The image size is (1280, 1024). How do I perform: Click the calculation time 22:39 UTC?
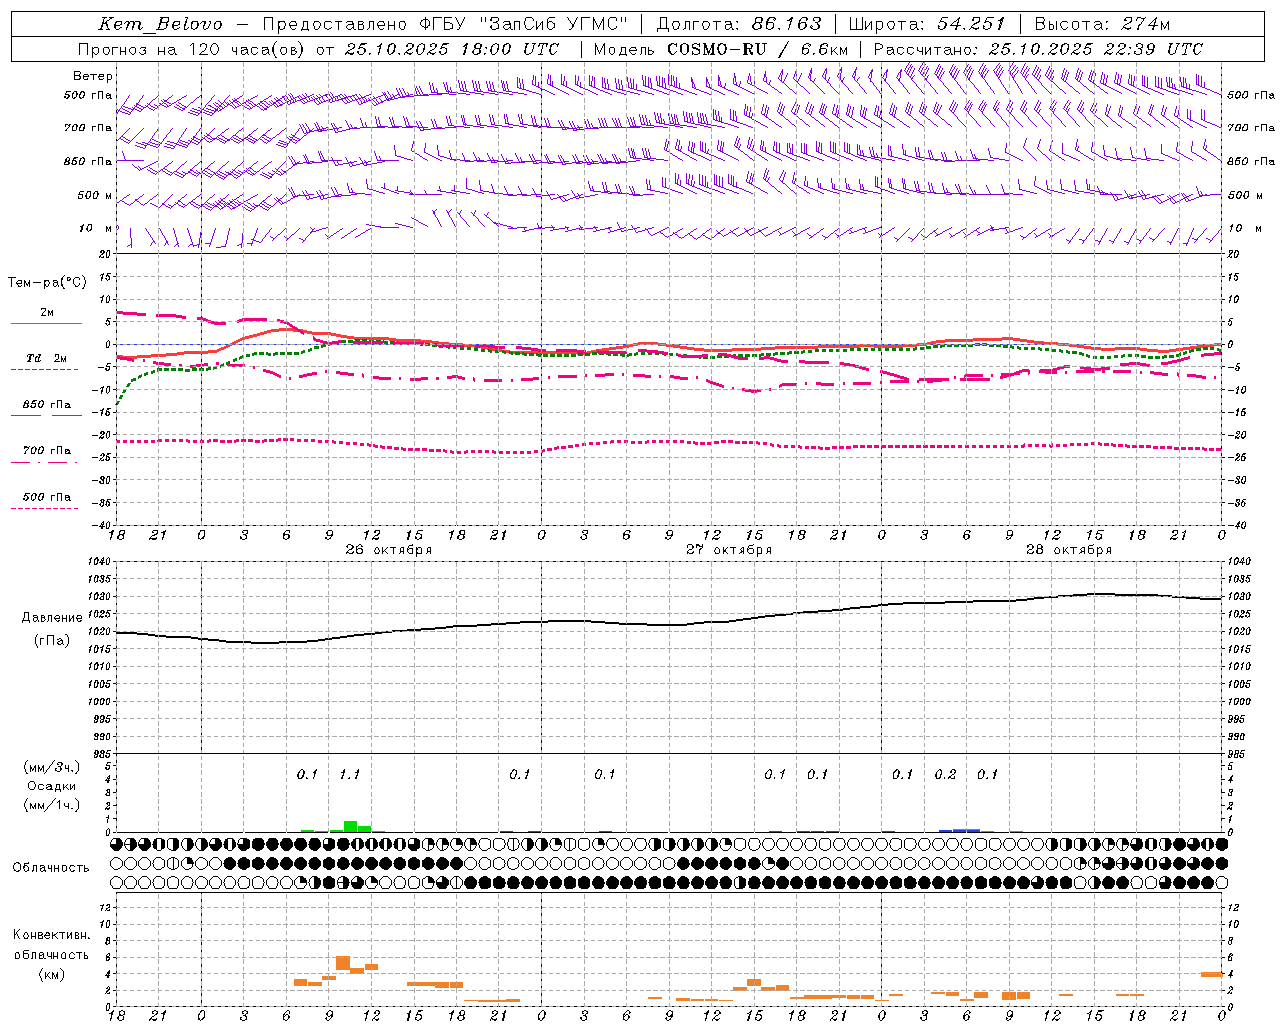click(x=1153, y=49)
